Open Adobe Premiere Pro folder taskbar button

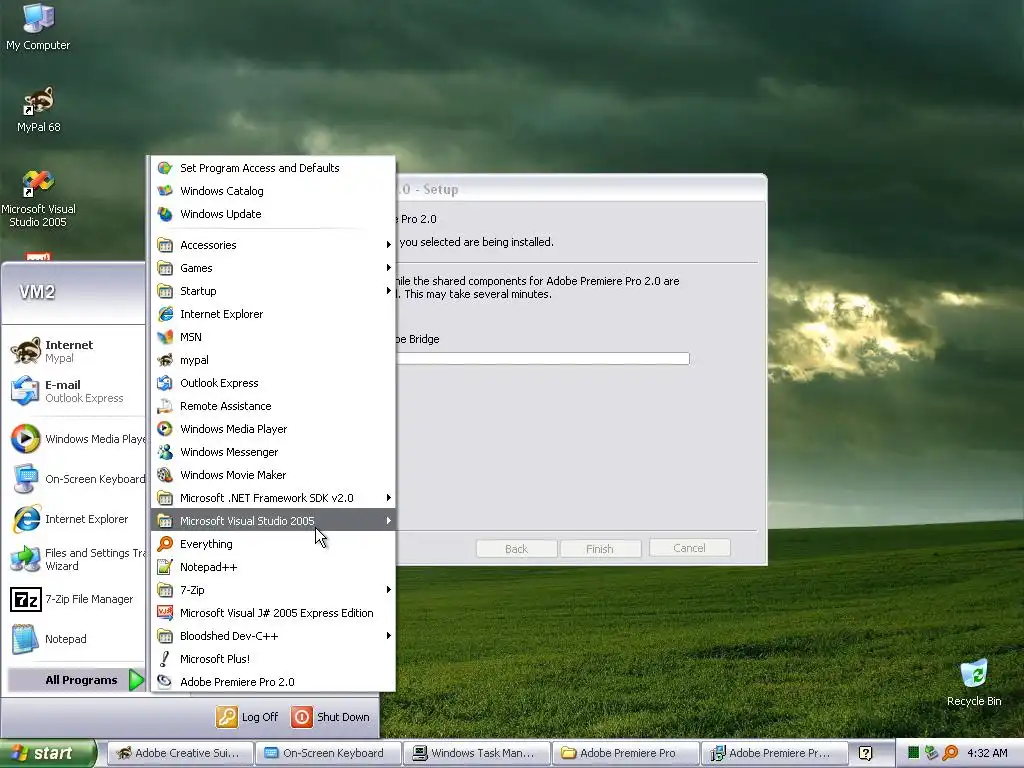[x=625, y=753]
